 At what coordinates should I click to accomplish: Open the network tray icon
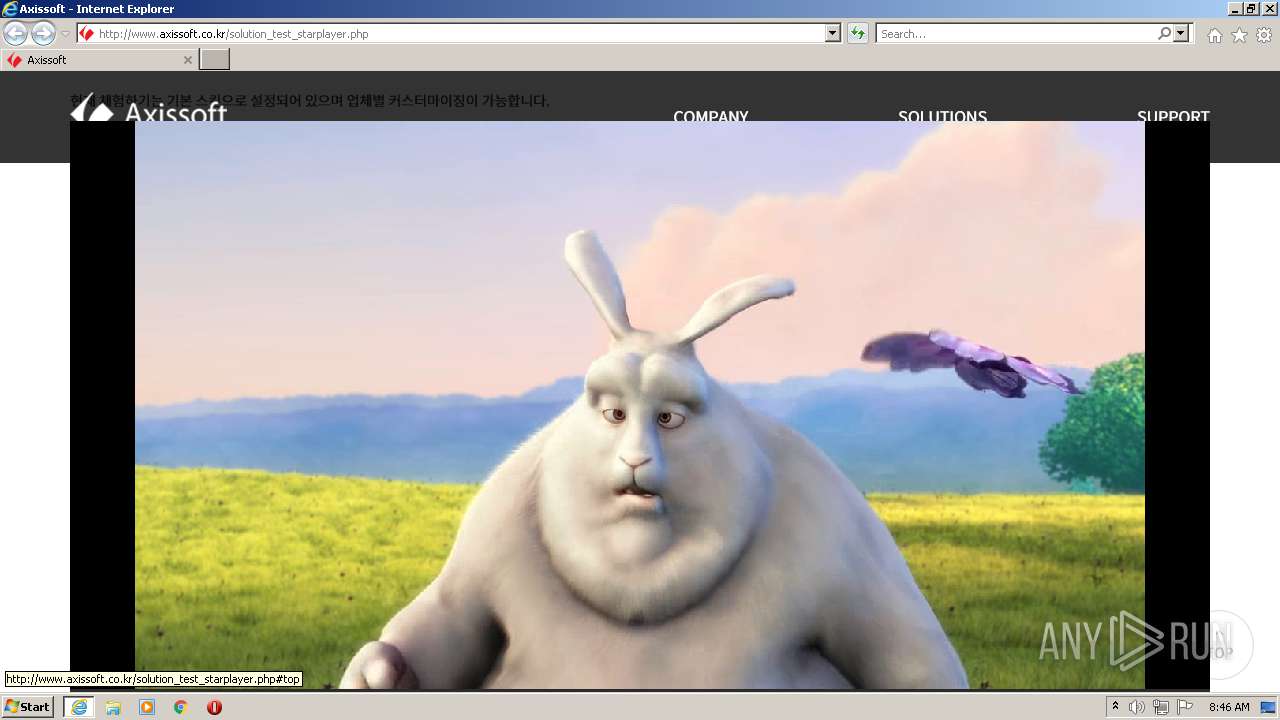point(1161,707)
